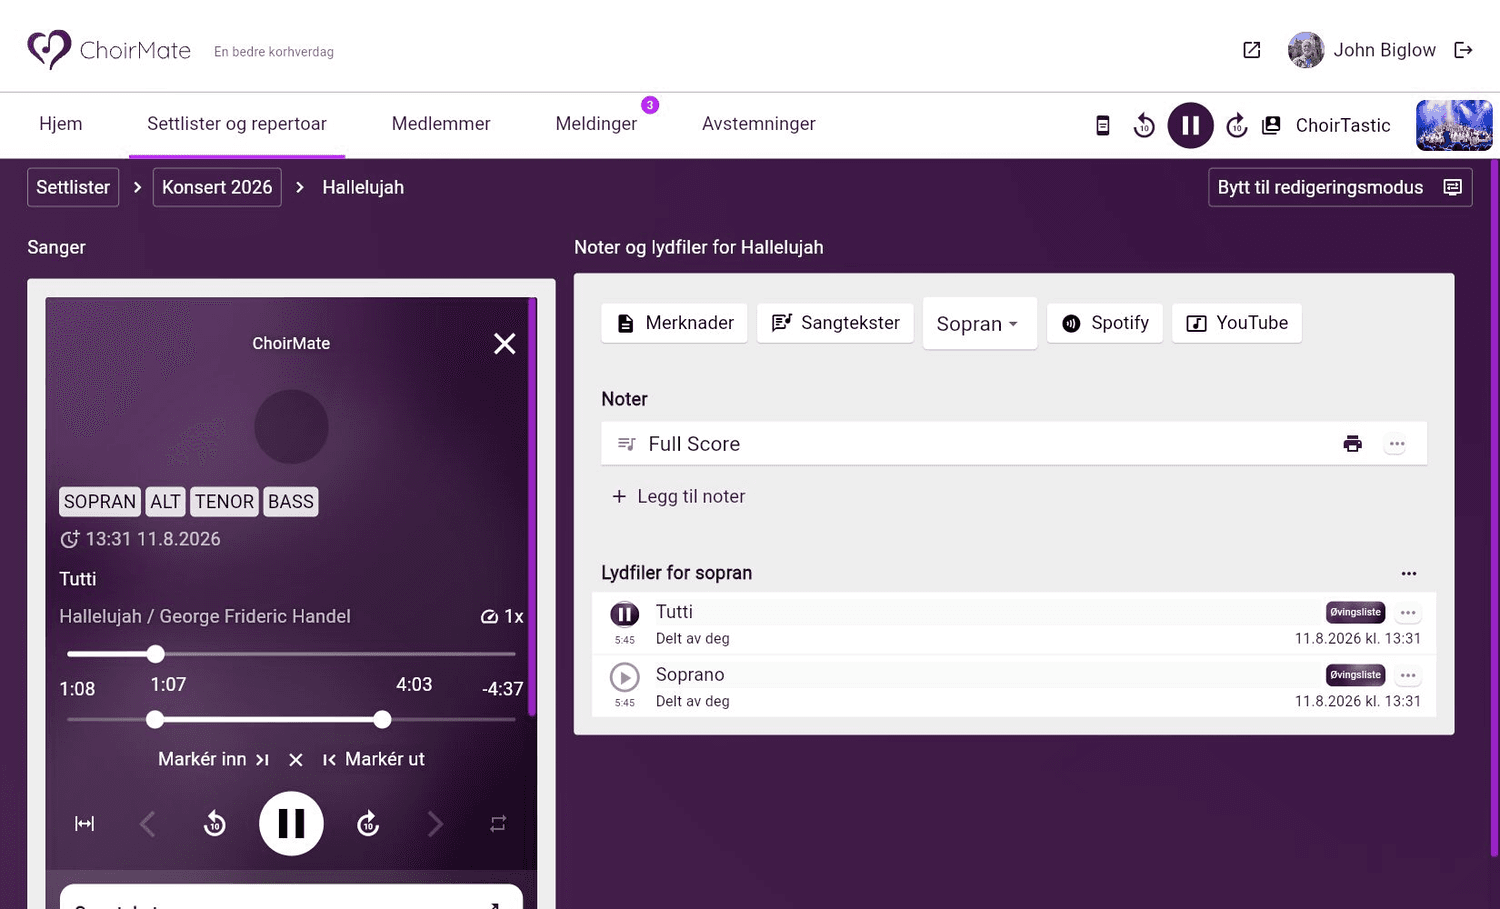Switch to the Avstemninger tab

[x=759, y=124]
